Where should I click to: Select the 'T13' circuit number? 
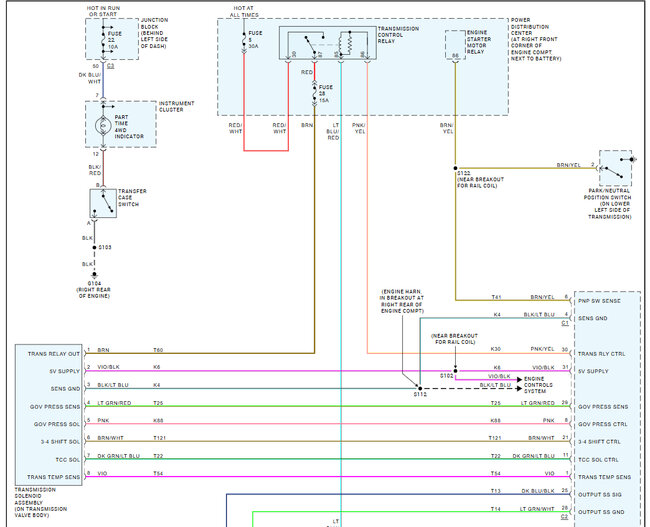pyautogui.click(x=496, y=491)
